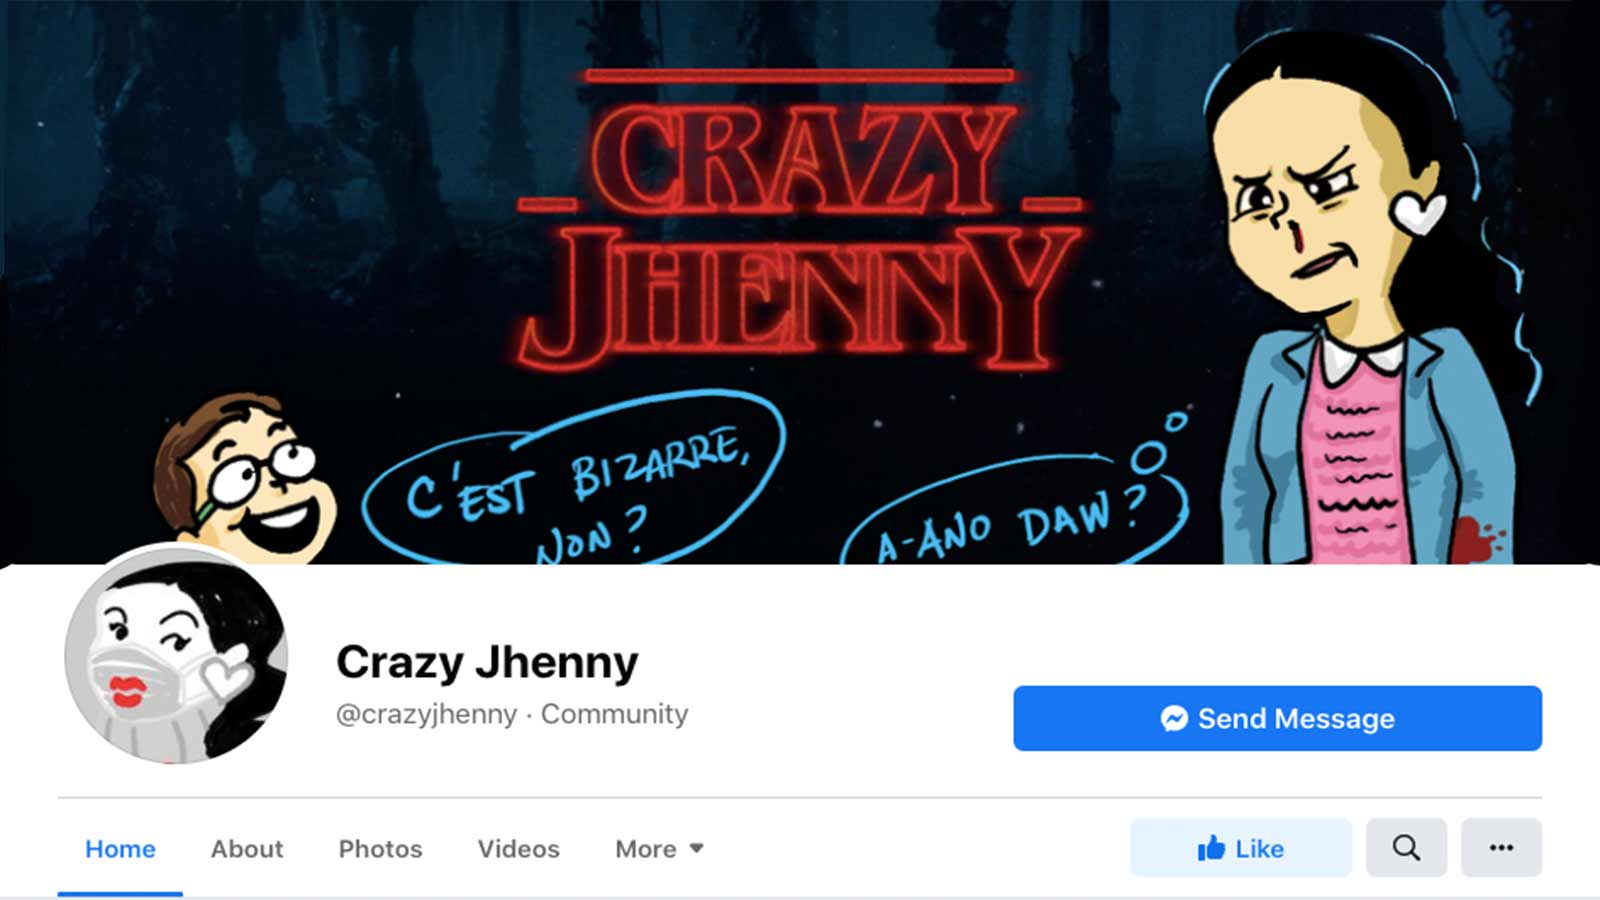Open the cover photo neon Crazy Jhenny logo
This screenshot has width=1600, height=900.
point(800,220)
